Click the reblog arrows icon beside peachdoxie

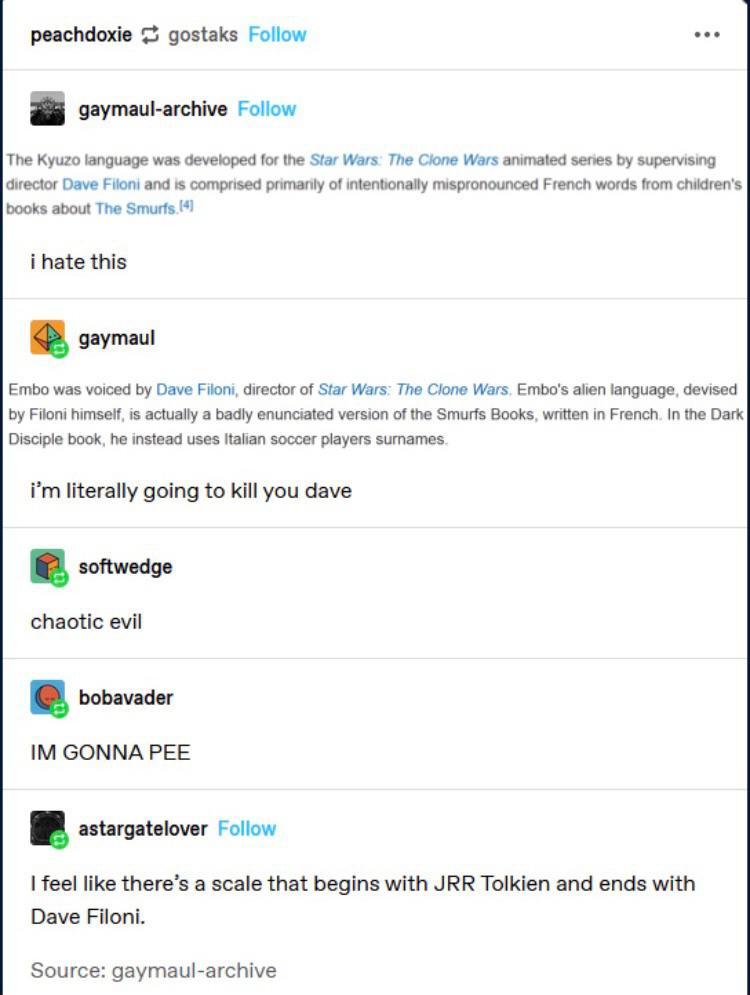pyautogui.click(x=150, y=35)
